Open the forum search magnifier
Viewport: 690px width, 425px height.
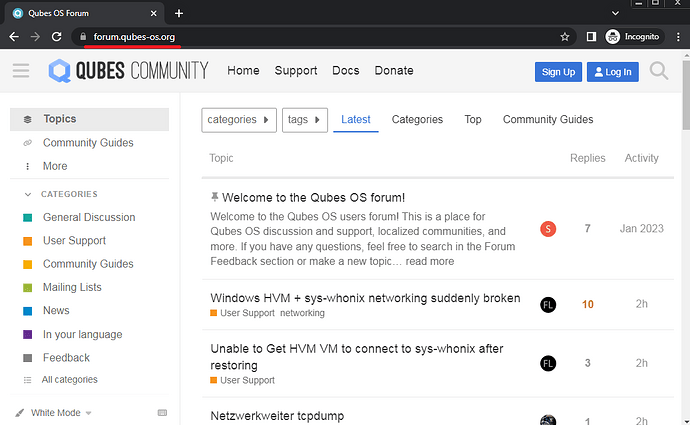[659, 71]
